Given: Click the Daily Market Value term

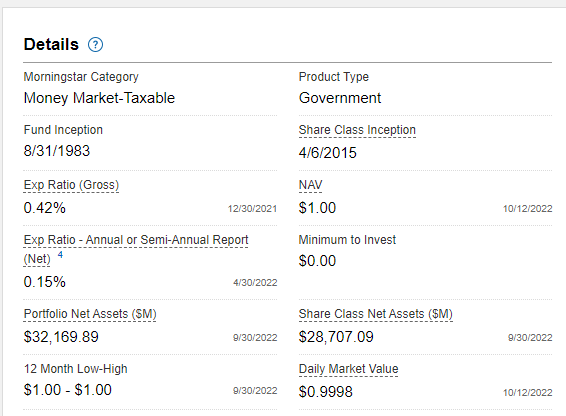Looking at the screenshot, I should tap(348, 369).
